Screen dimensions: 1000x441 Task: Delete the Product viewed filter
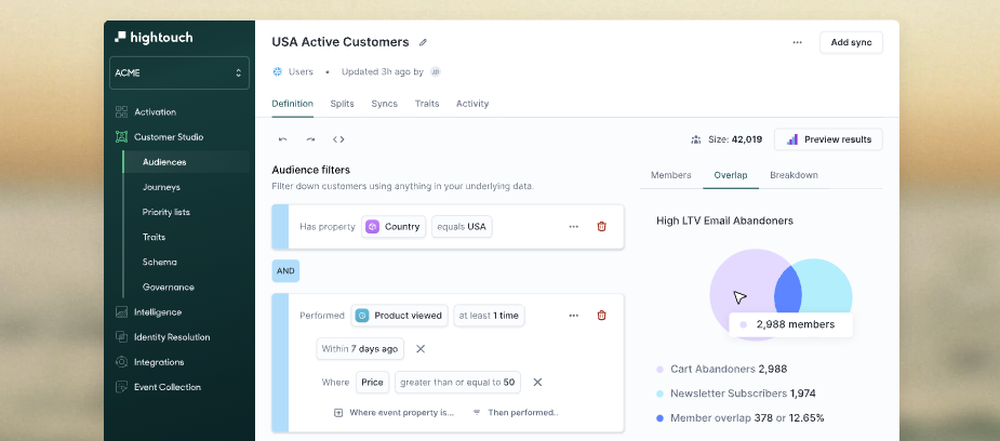coord(601,315)
